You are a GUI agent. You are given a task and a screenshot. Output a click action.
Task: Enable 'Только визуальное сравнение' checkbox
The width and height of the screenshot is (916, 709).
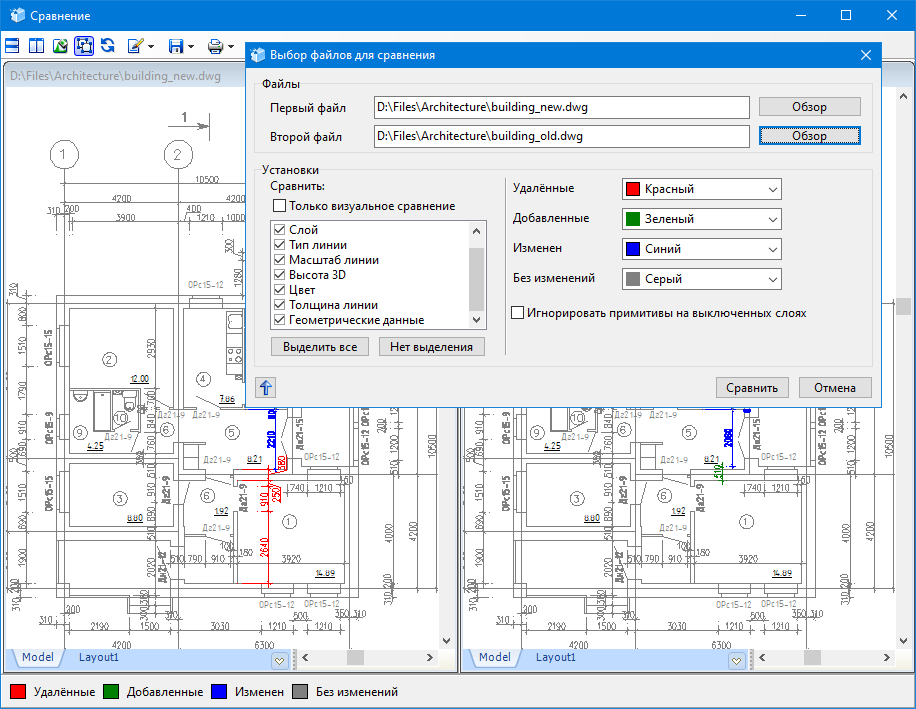click(x=280, y=206)
